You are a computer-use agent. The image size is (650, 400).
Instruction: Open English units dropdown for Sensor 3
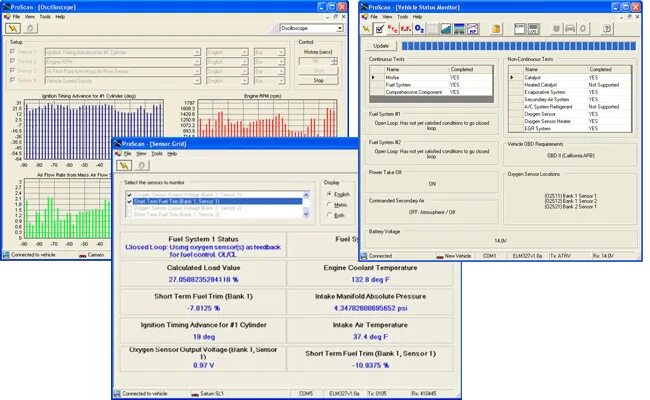pos(245,71)
